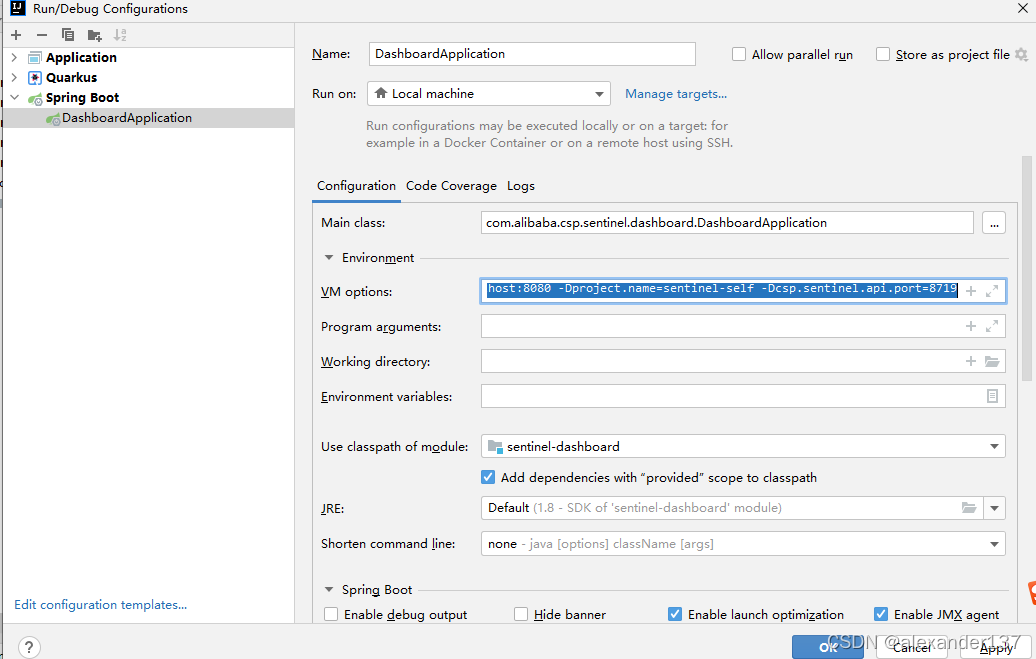The image size is (1036, 659).
Task: Enable debug output checkbox
Action: (331, 614)
